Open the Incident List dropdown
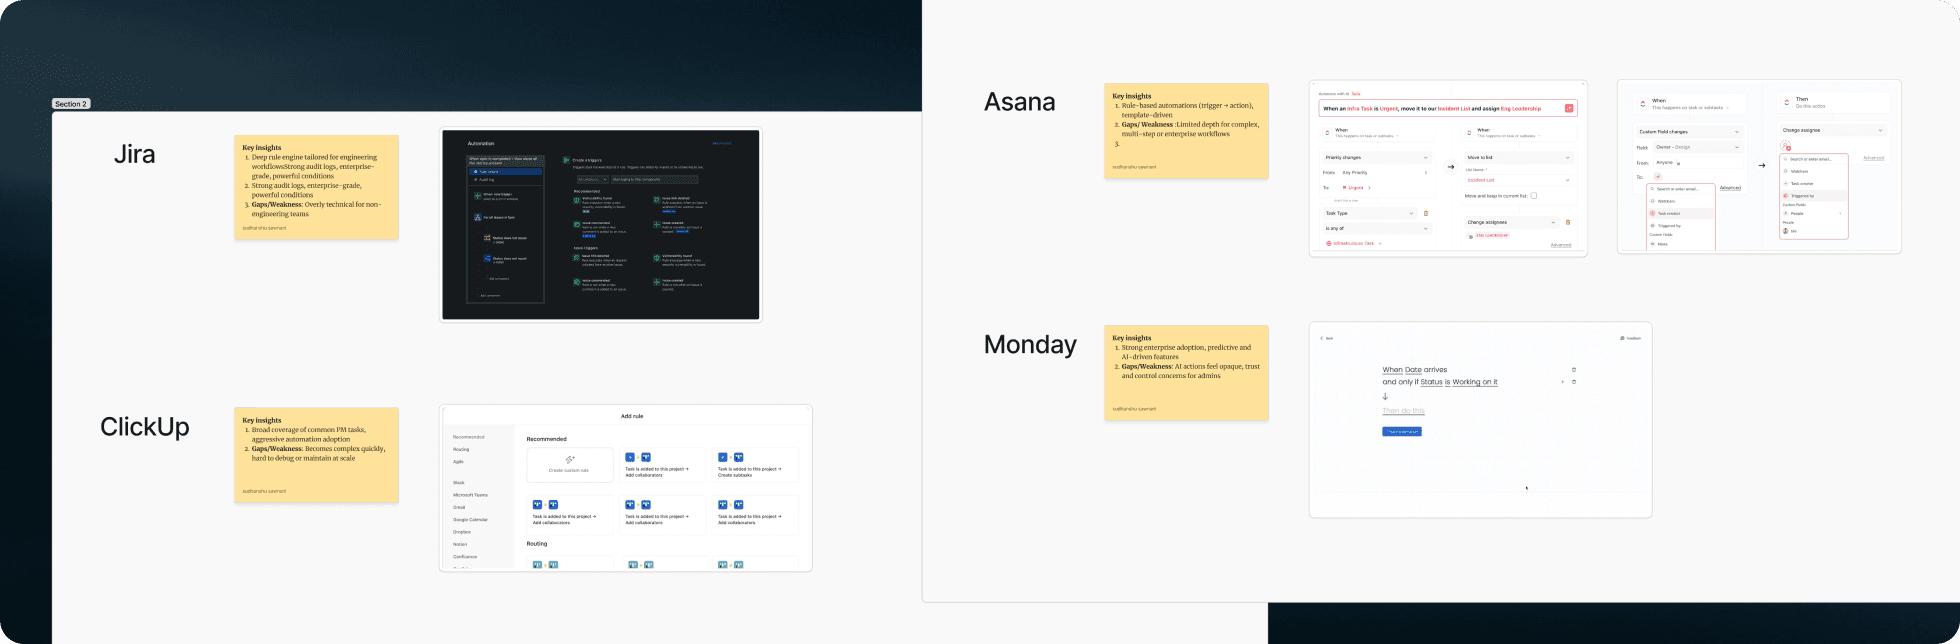 point(1519,180)
